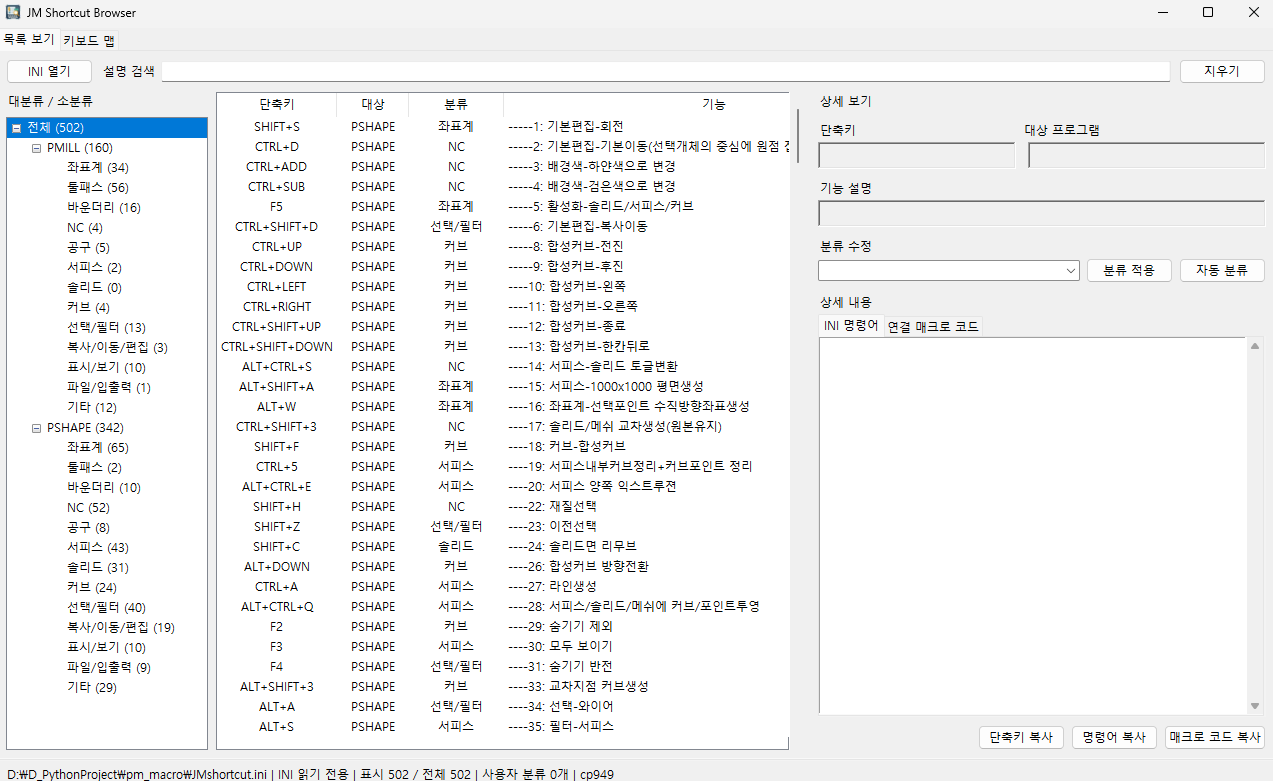Click the 지우기 button
Screen dimensions: 1273x781
[1222, 71]
